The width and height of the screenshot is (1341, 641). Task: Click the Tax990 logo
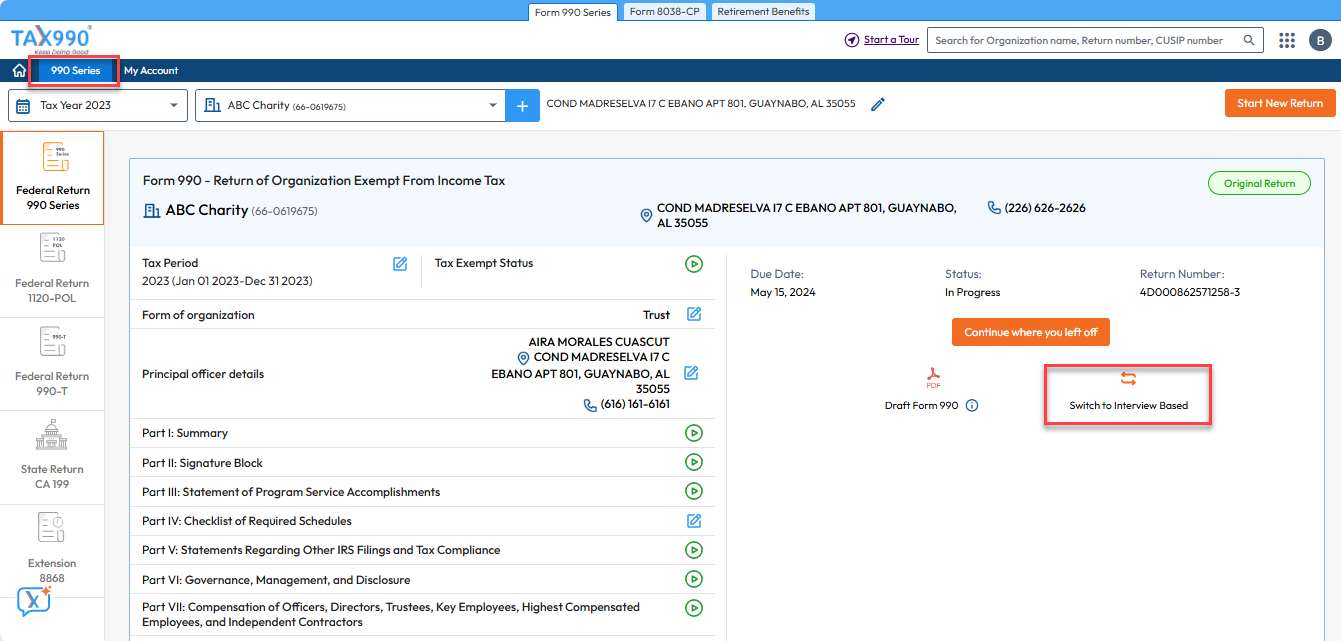click(x=51, y=40)
